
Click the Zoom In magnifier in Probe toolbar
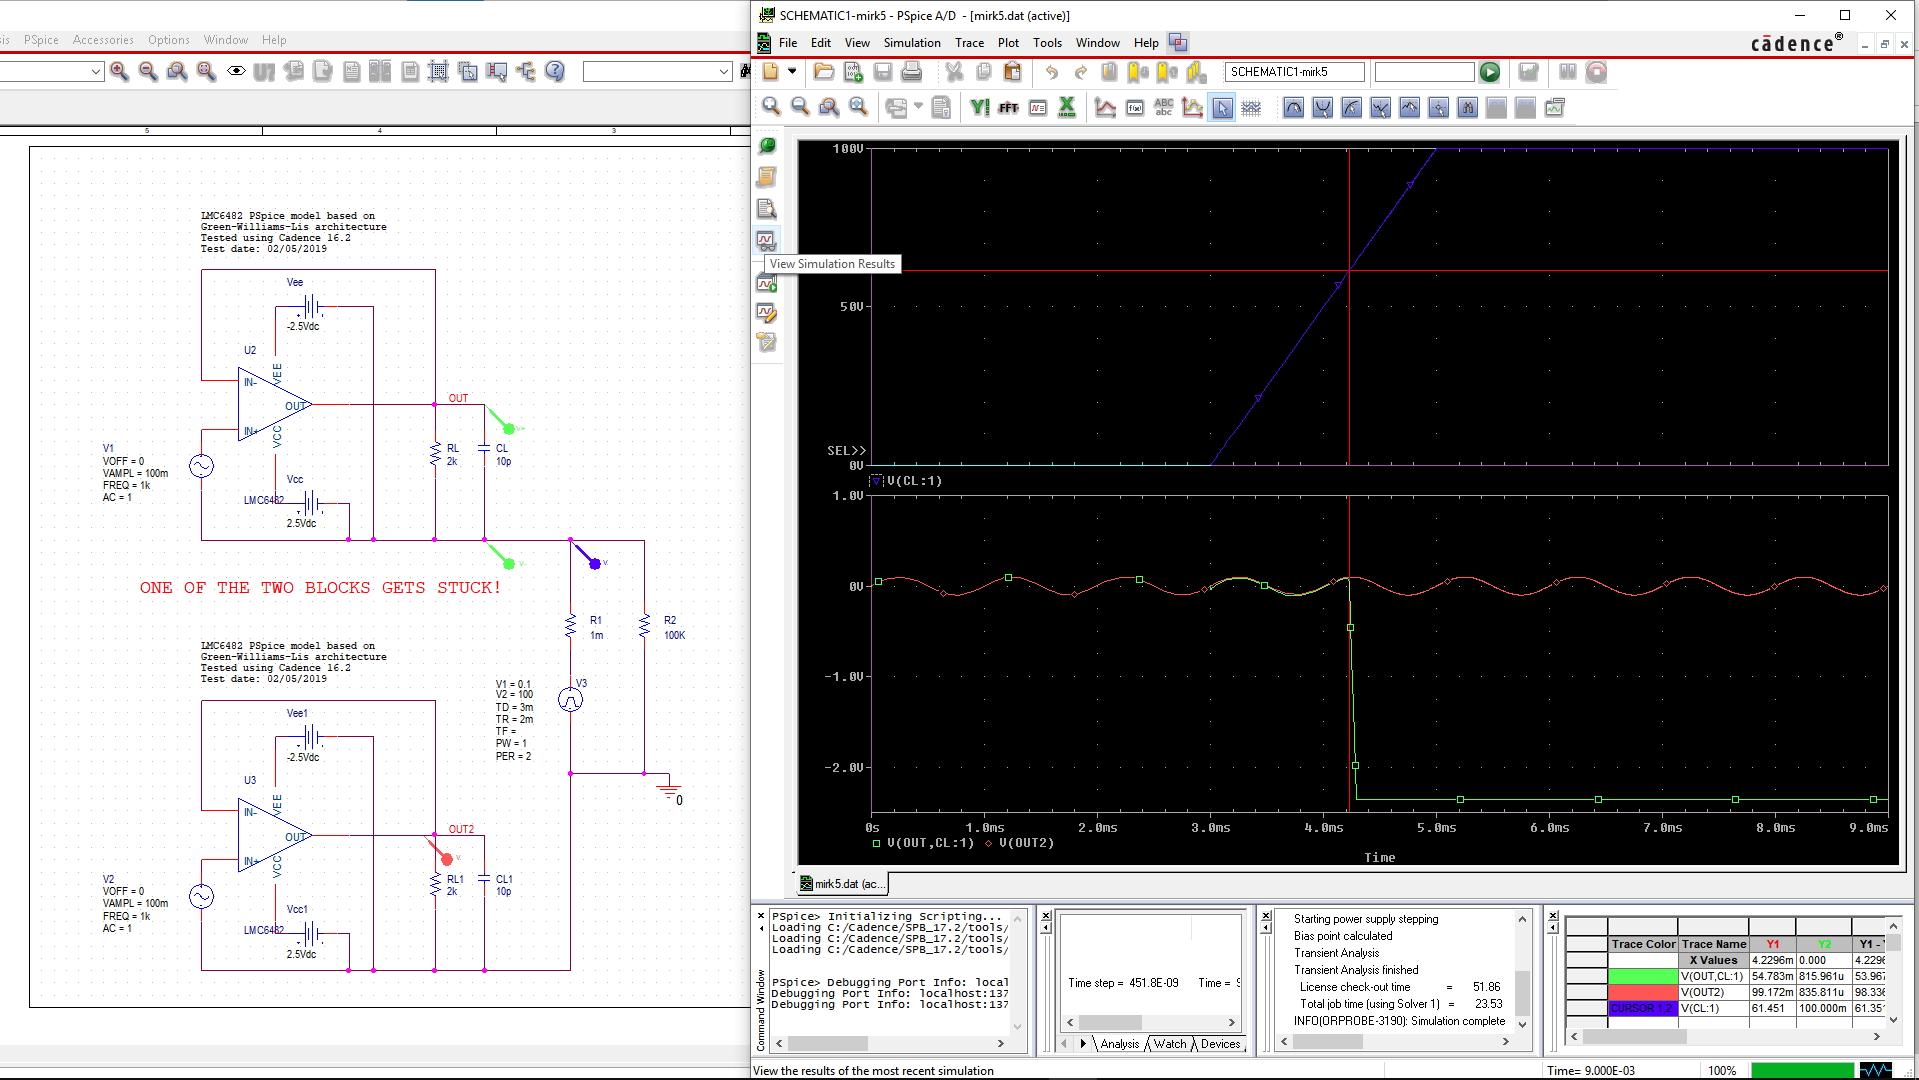[x=771, y=107]
